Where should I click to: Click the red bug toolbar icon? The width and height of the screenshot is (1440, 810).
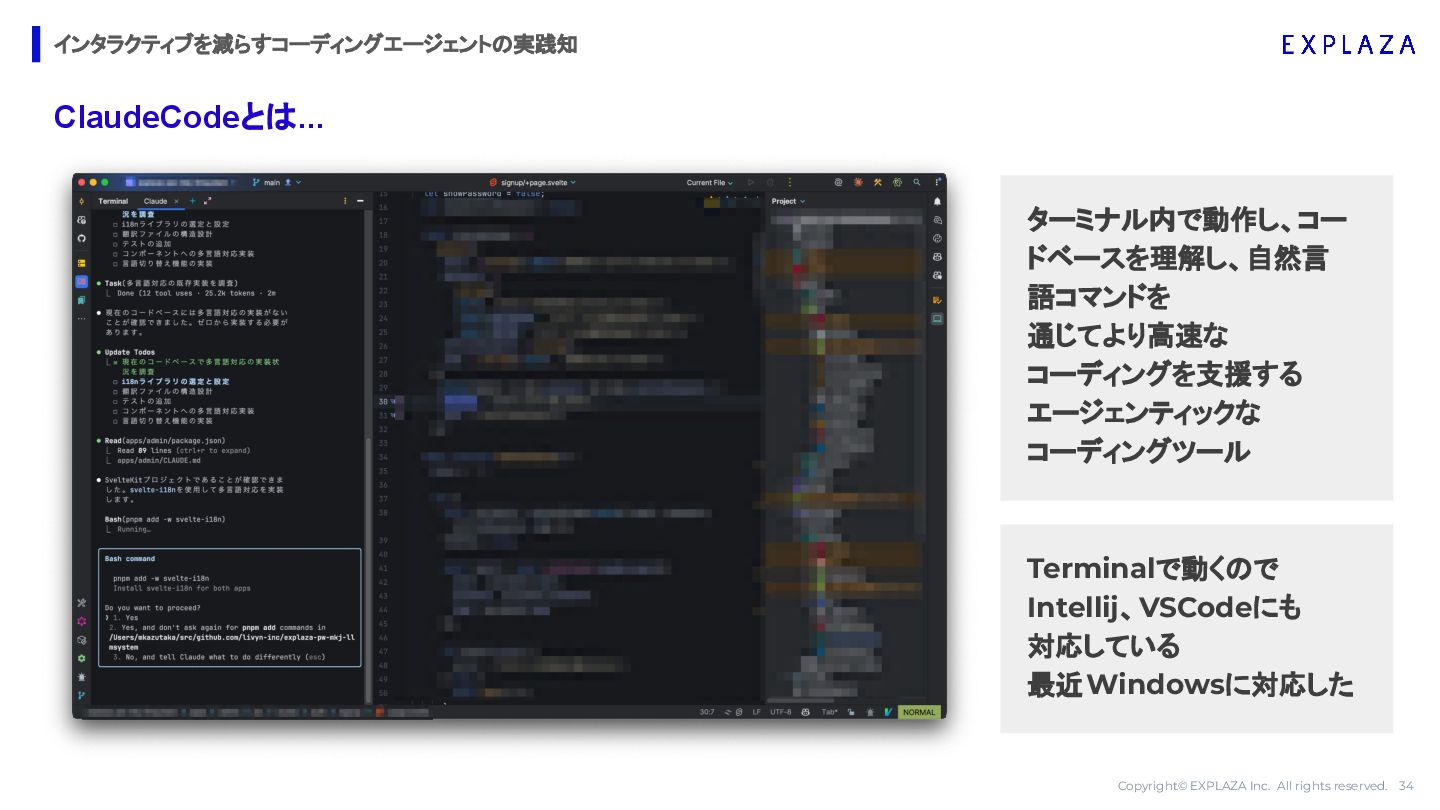point(858,183)
